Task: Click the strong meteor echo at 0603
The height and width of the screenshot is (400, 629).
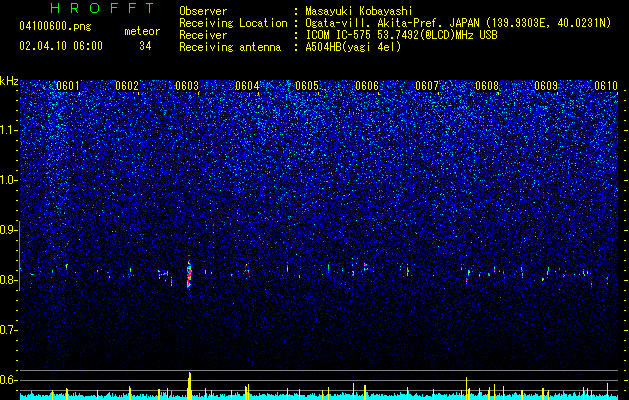Action: coord(189,273)
